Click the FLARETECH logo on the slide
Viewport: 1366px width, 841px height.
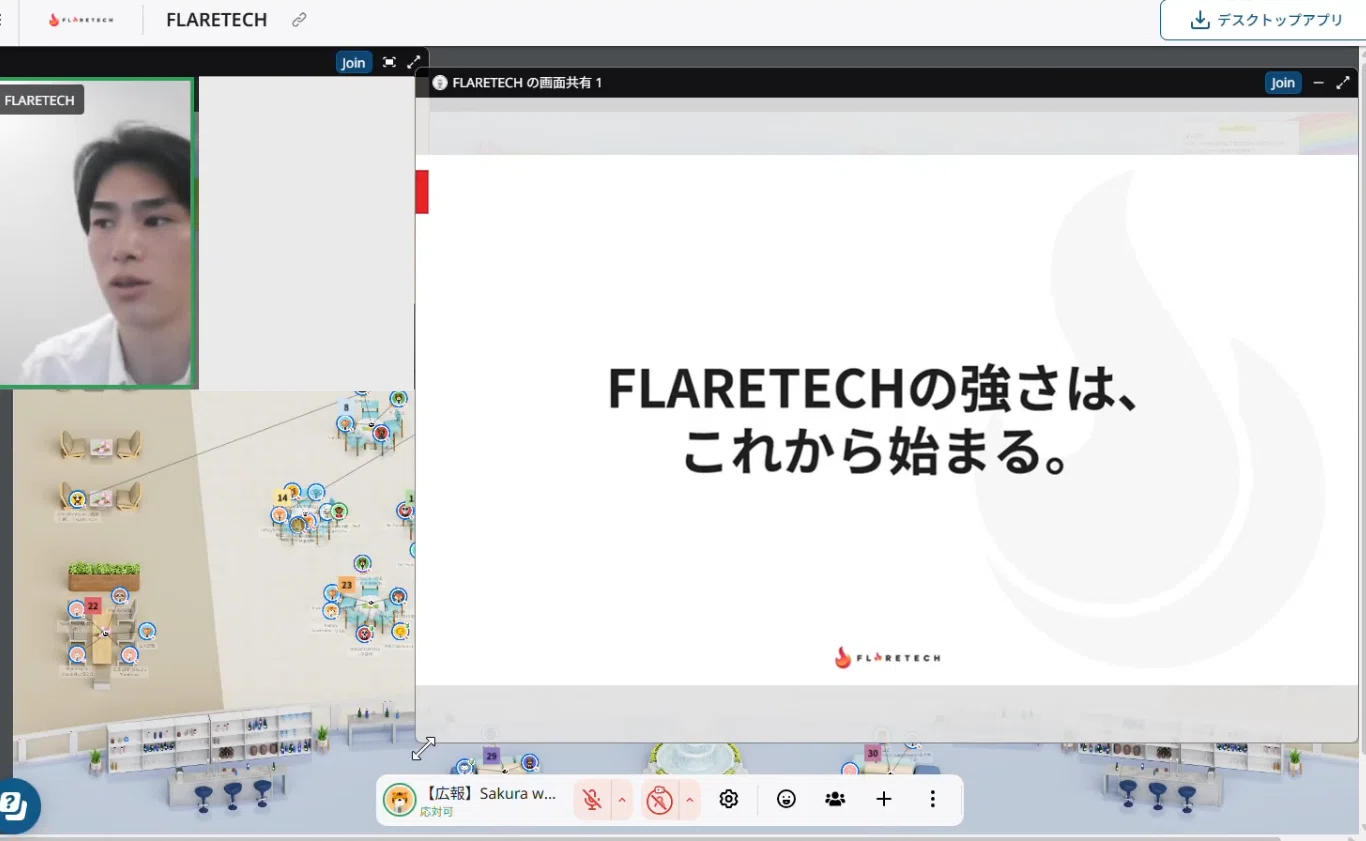pyautogui.click(x=887, y=657)
